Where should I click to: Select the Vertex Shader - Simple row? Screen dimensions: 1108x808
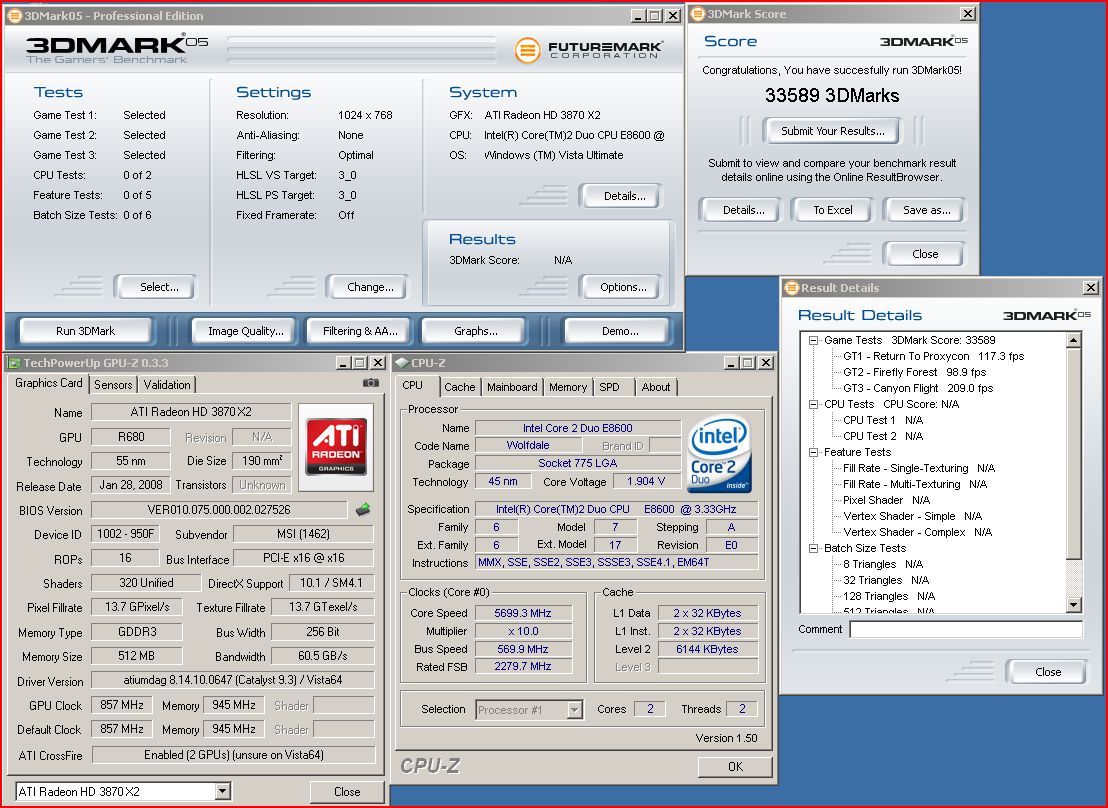click(x=912, y=516)
